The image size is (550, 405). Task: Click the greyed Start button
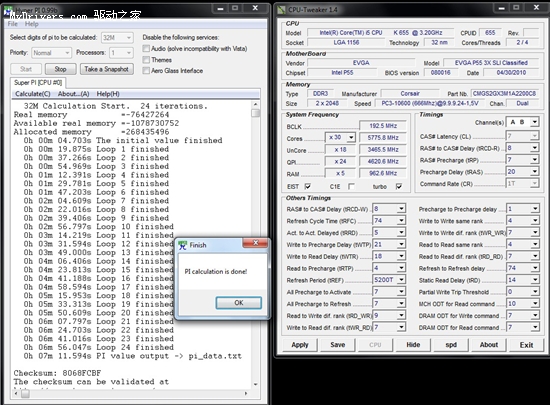pyautogui.click(x=26, y=69)
